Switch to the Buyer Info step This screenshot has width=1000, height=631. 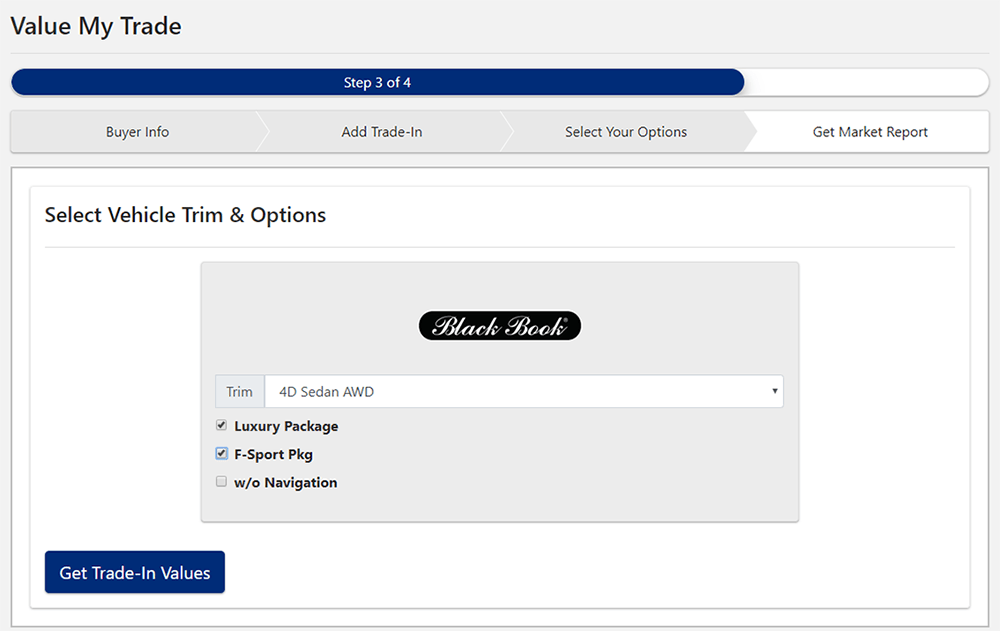(136, 131)
